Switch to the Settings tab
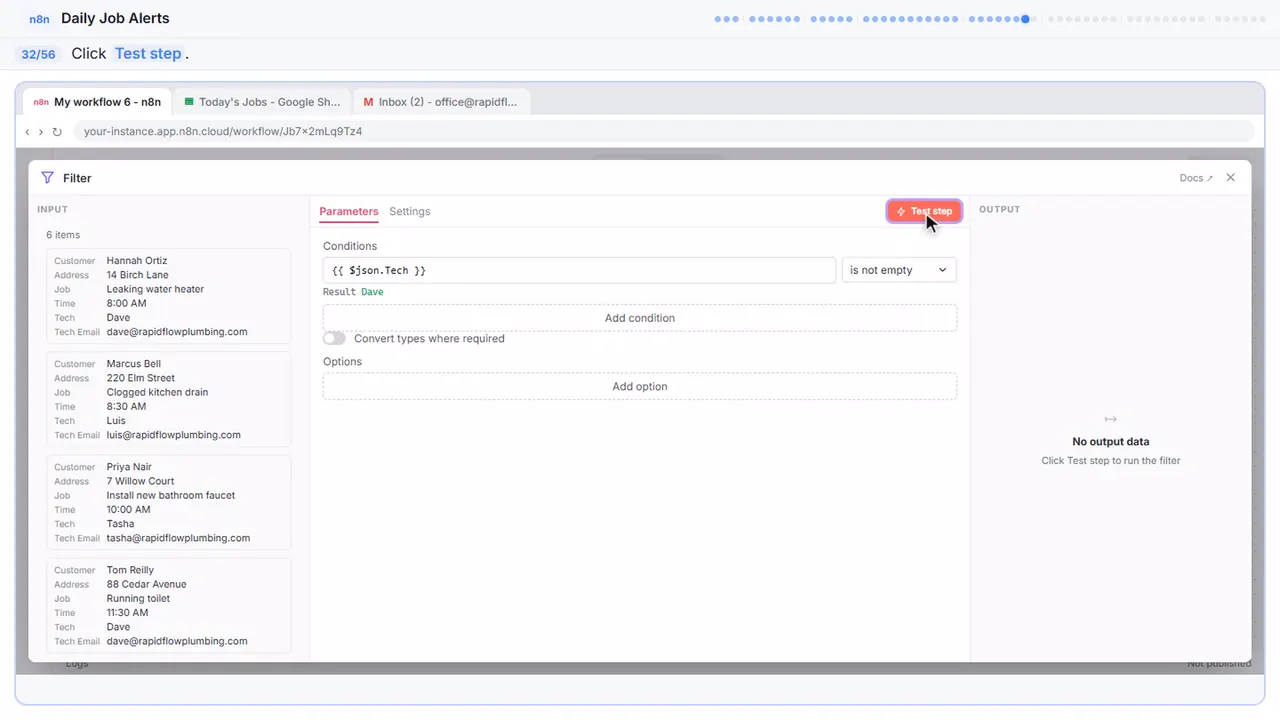The width and height of the screenshot is (1280, 720). pyautogui.click(x=410, y=211)
